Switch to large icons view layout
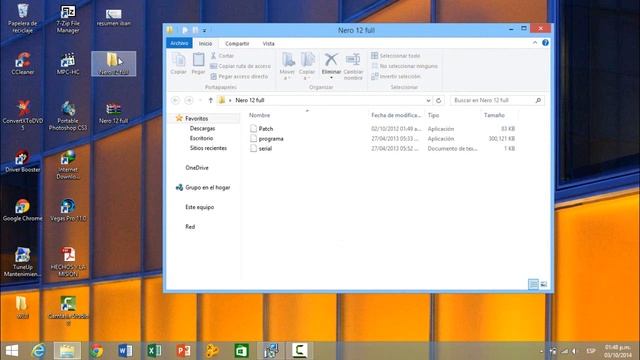 click(x=544, y=284)
